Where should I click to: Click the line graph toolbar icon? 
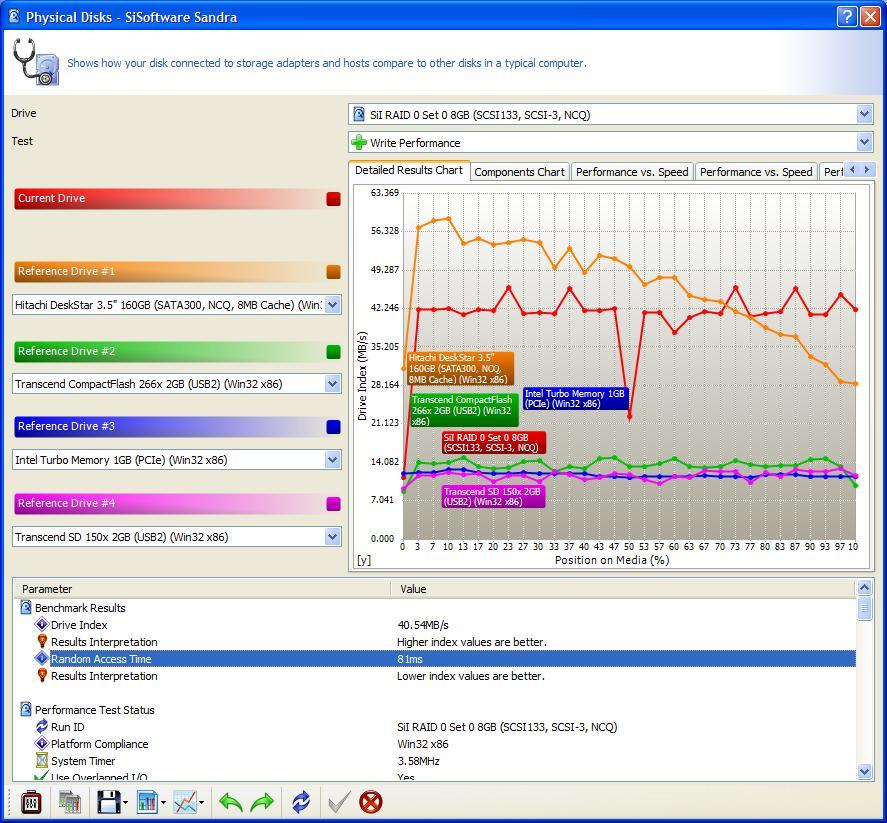tap(186, 802)
